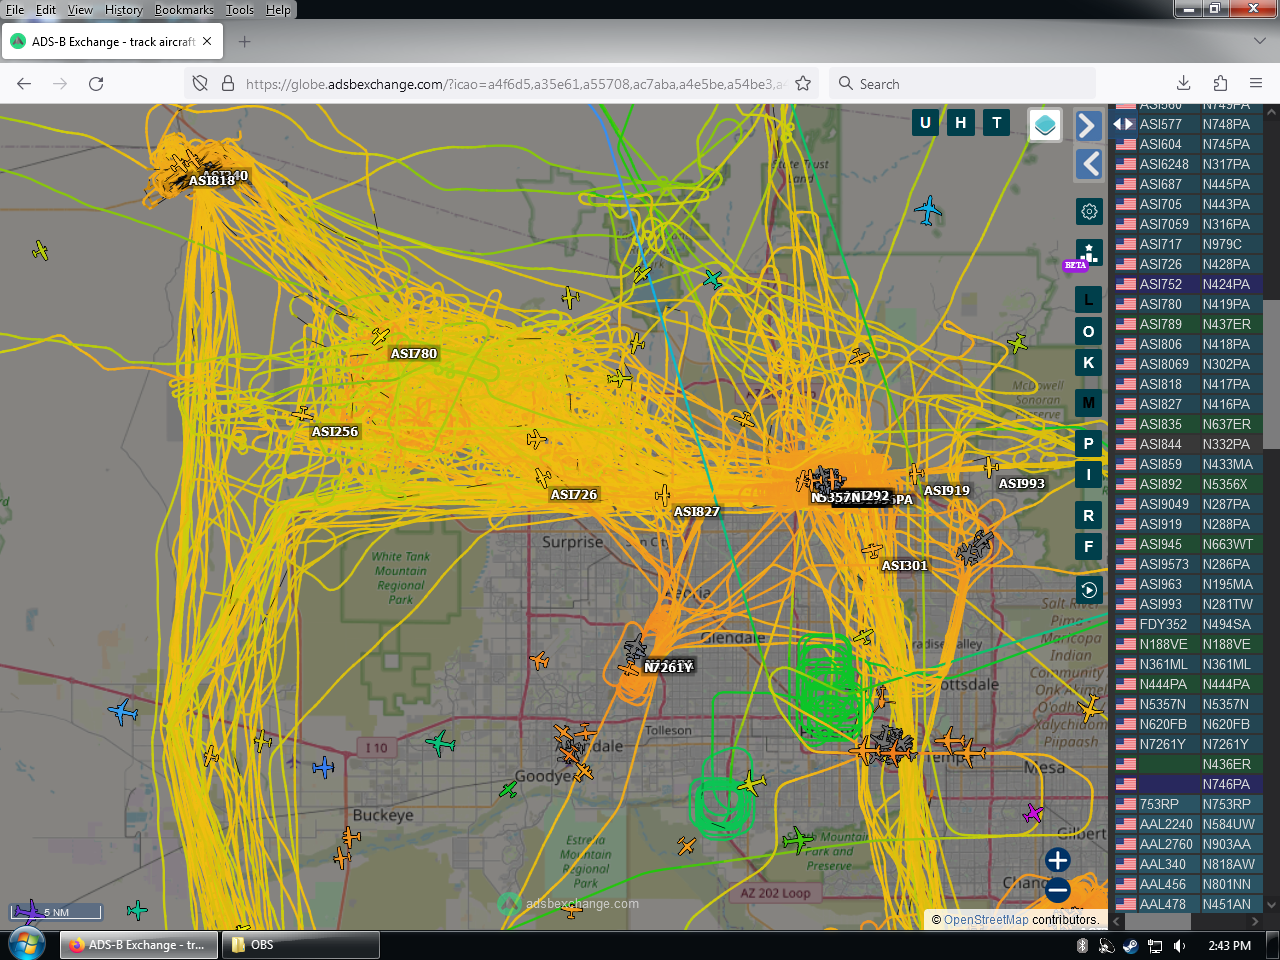
Task: Toggle the K map button
Action: point(1089,363)
